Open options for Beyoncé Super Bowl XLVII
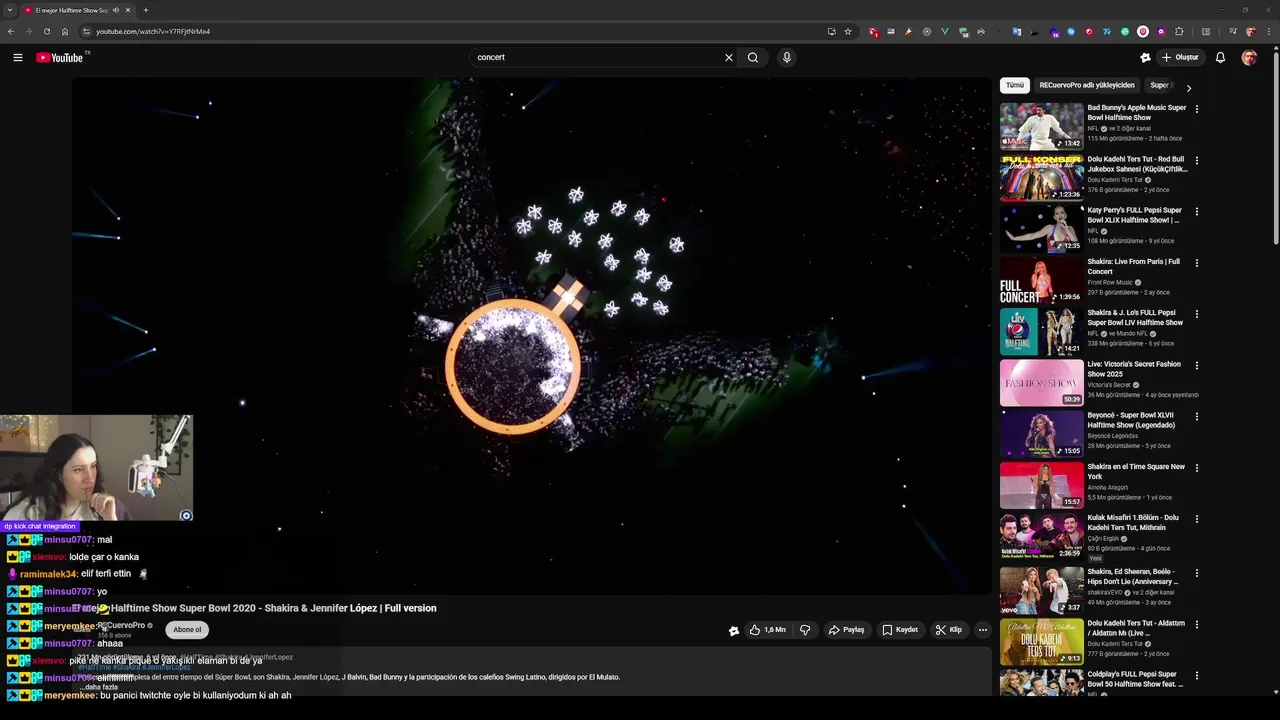Screen dimensions: 1280x720 [1197, 417]
